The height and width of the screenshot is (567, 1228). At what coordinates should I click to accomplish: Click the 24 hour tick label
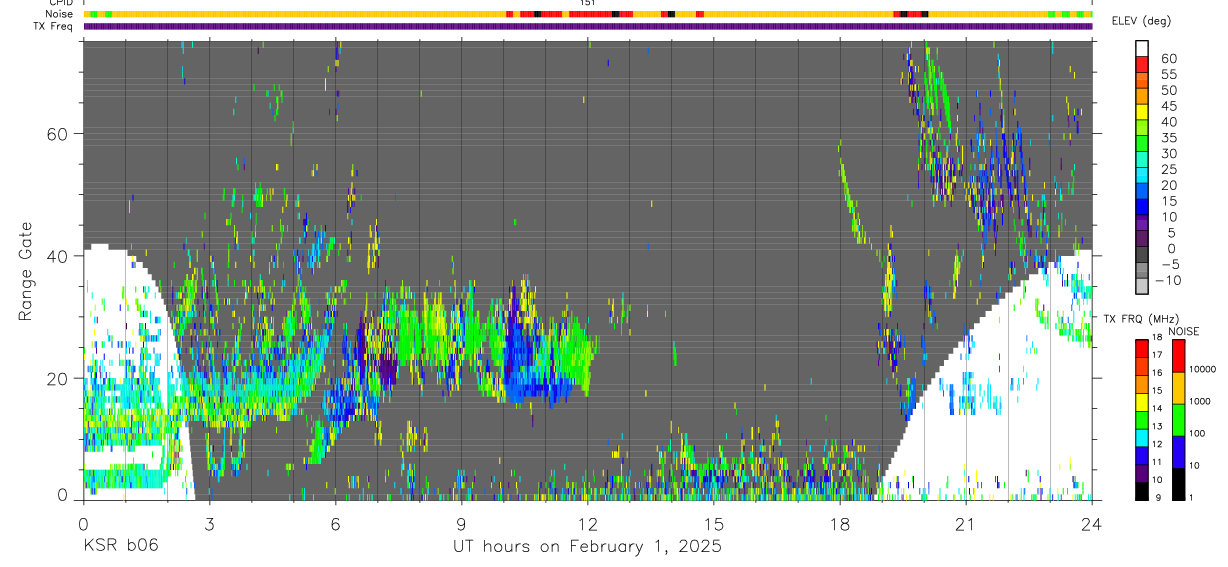click(1091, 524)
